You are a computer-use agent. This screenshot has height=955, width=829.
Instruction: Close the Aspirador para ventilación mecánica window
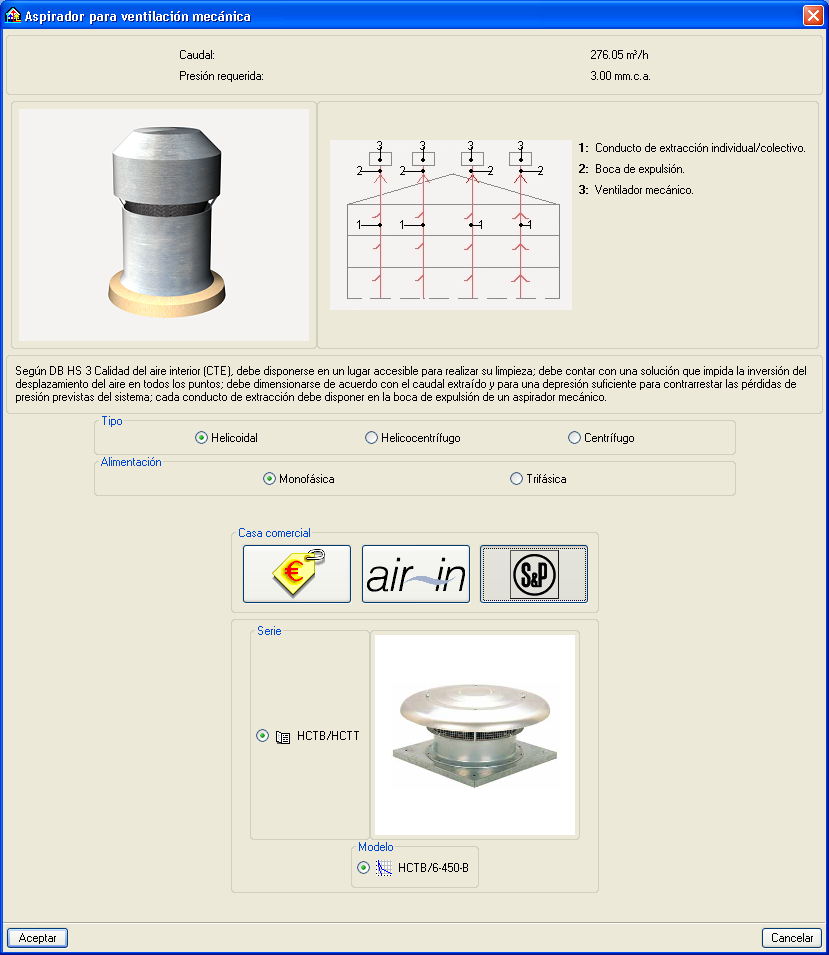click(x=813, y=15)
